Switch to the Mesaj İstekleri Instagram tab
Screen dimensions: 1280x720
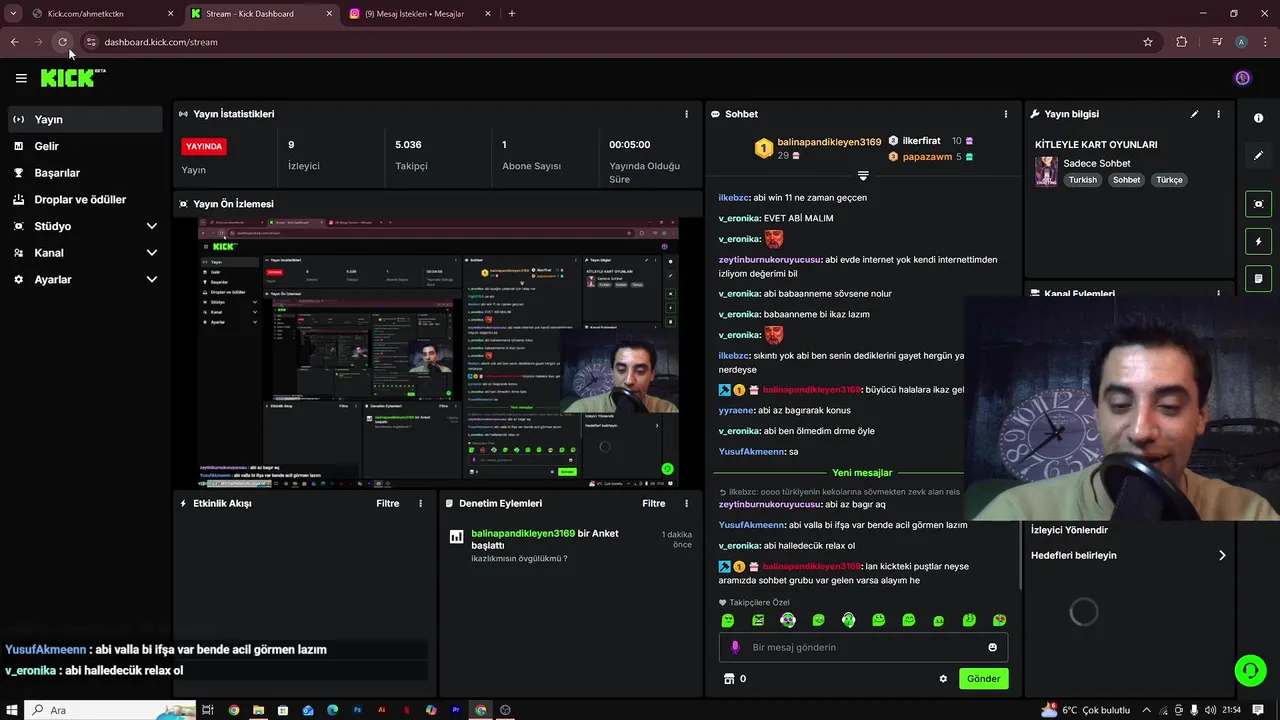[x=420, y=14]
